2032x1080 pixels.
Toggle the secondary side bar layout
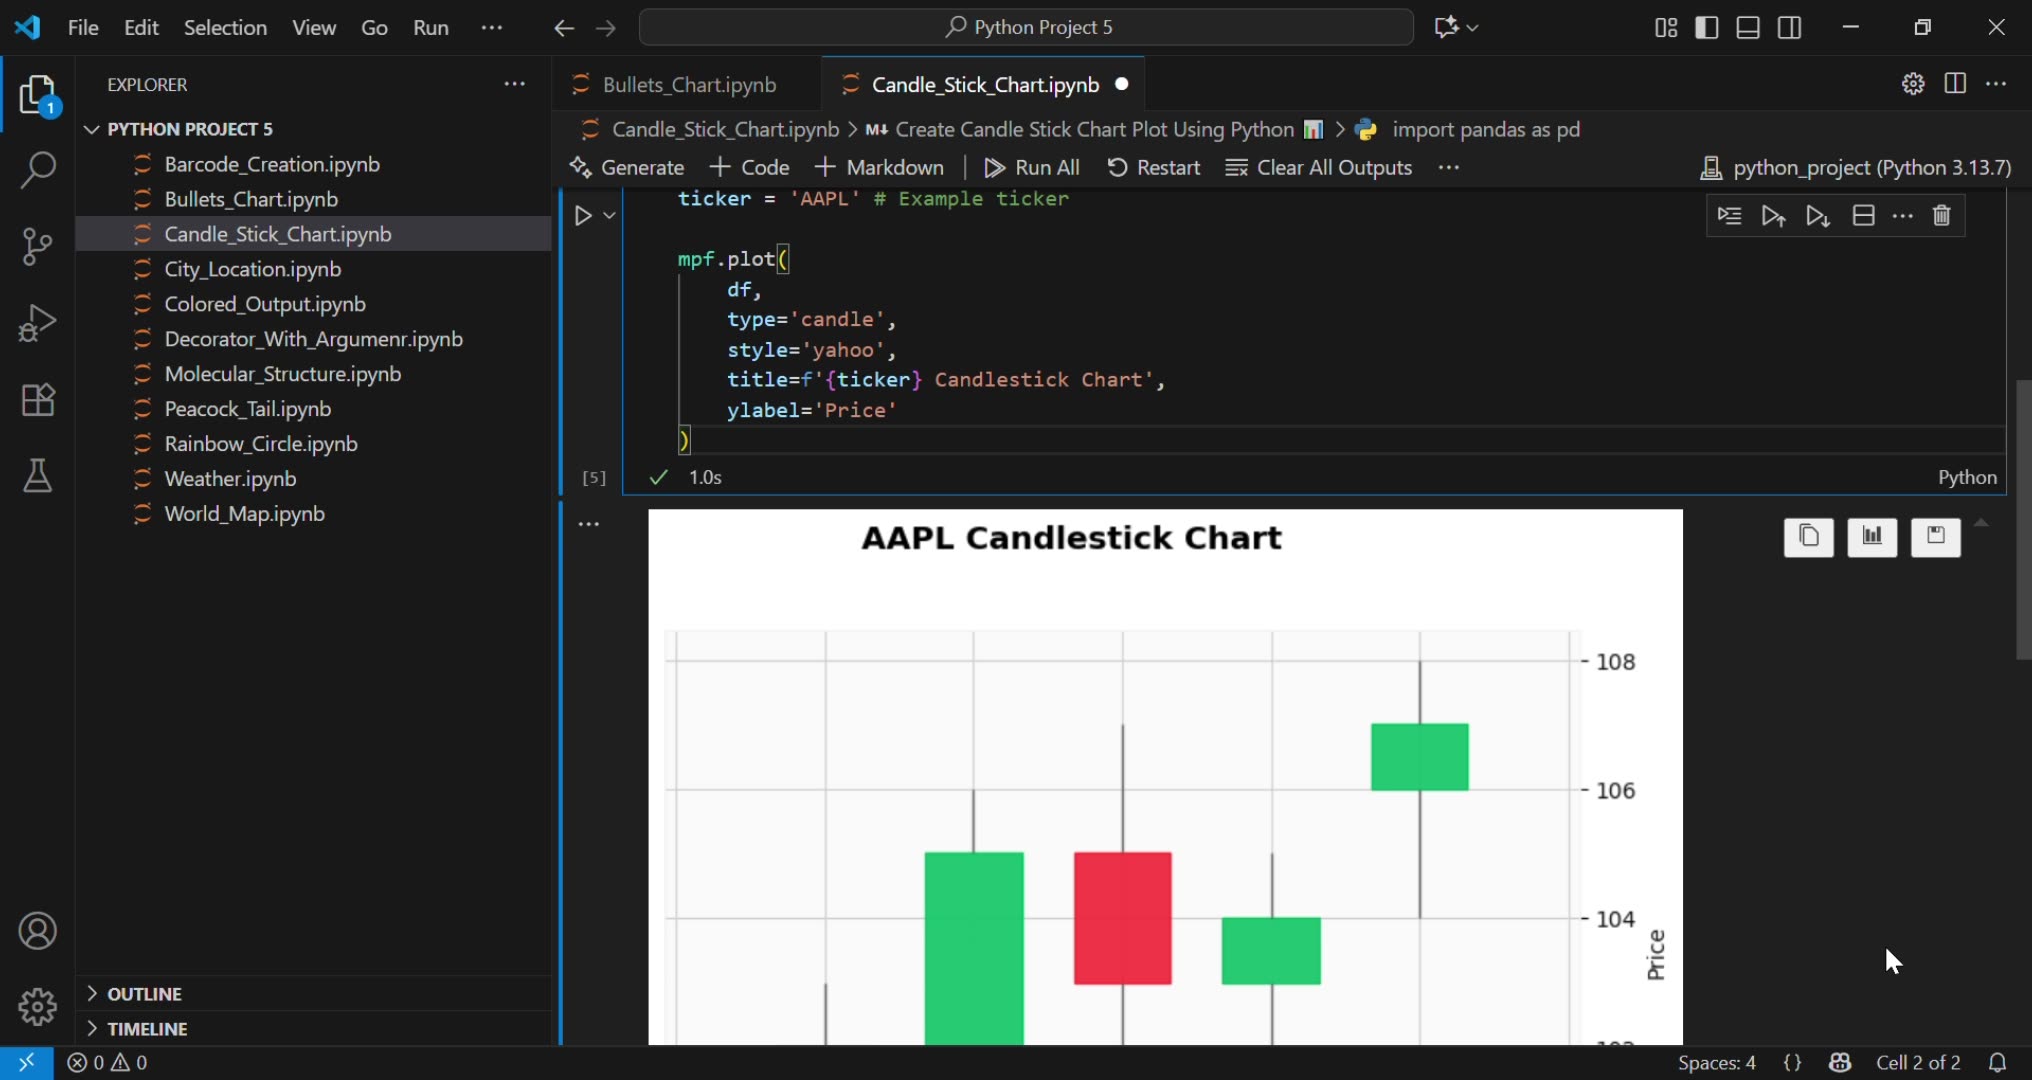1790,27
